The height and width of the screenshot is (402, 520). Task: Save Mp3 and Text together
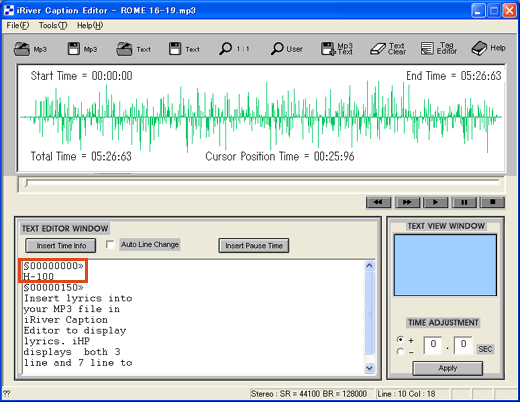pos(337,49)
